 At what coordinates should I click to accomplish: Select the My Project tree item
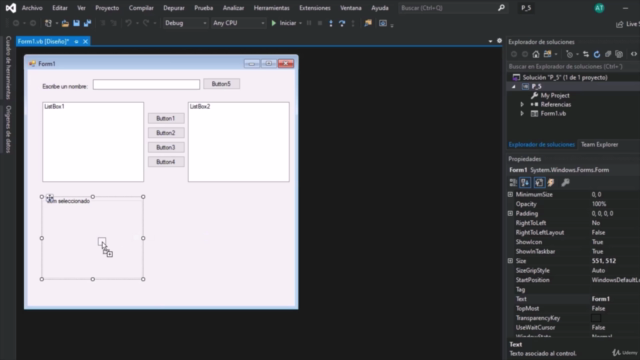555,96
